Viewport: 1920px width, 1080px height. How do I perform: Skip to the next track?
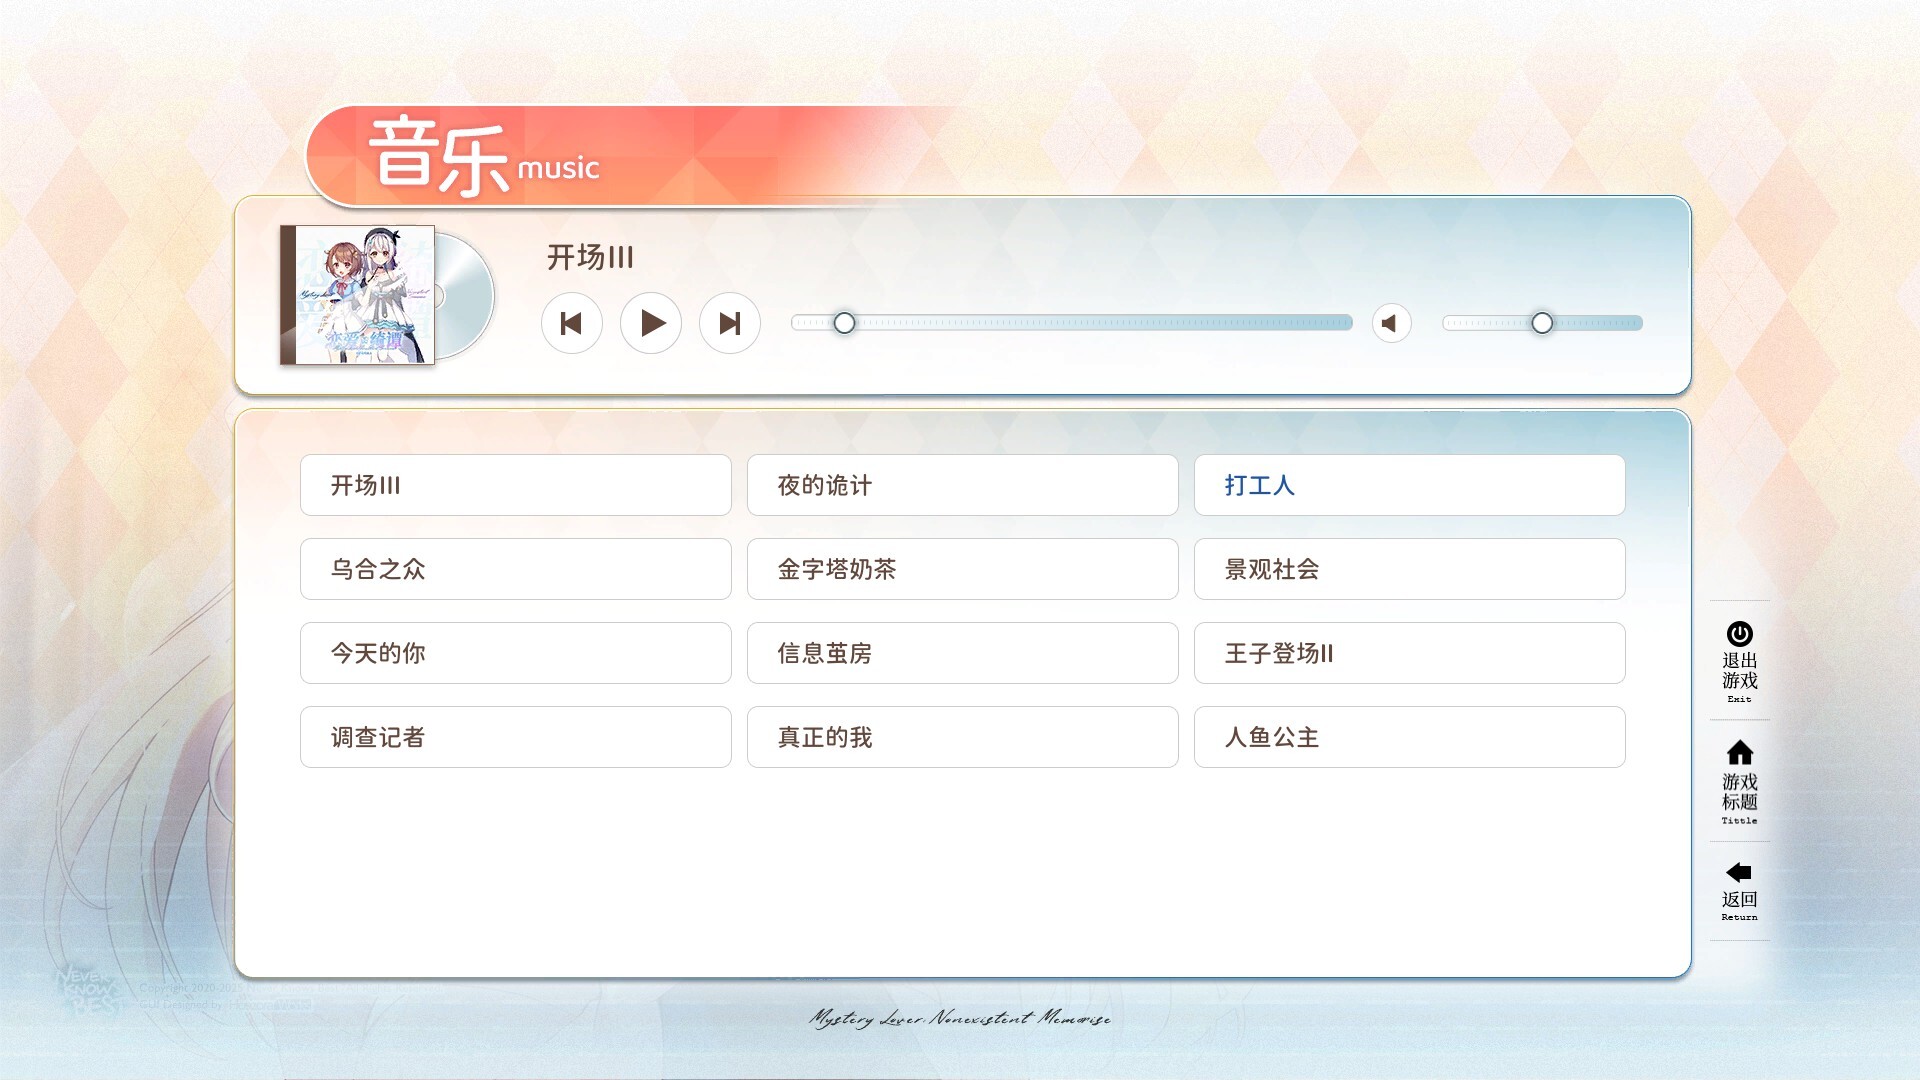(730, 323)
